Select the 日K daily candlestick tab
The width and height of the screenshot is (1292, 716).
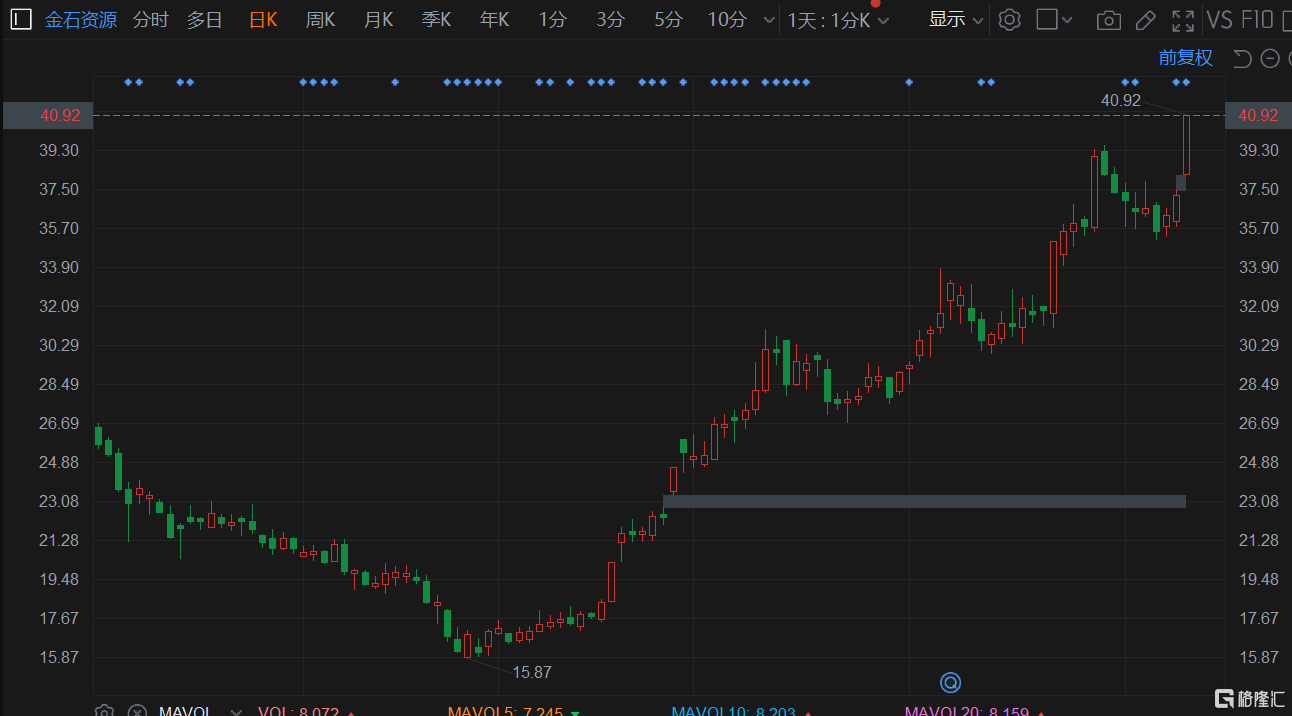(x=263, y=19)
